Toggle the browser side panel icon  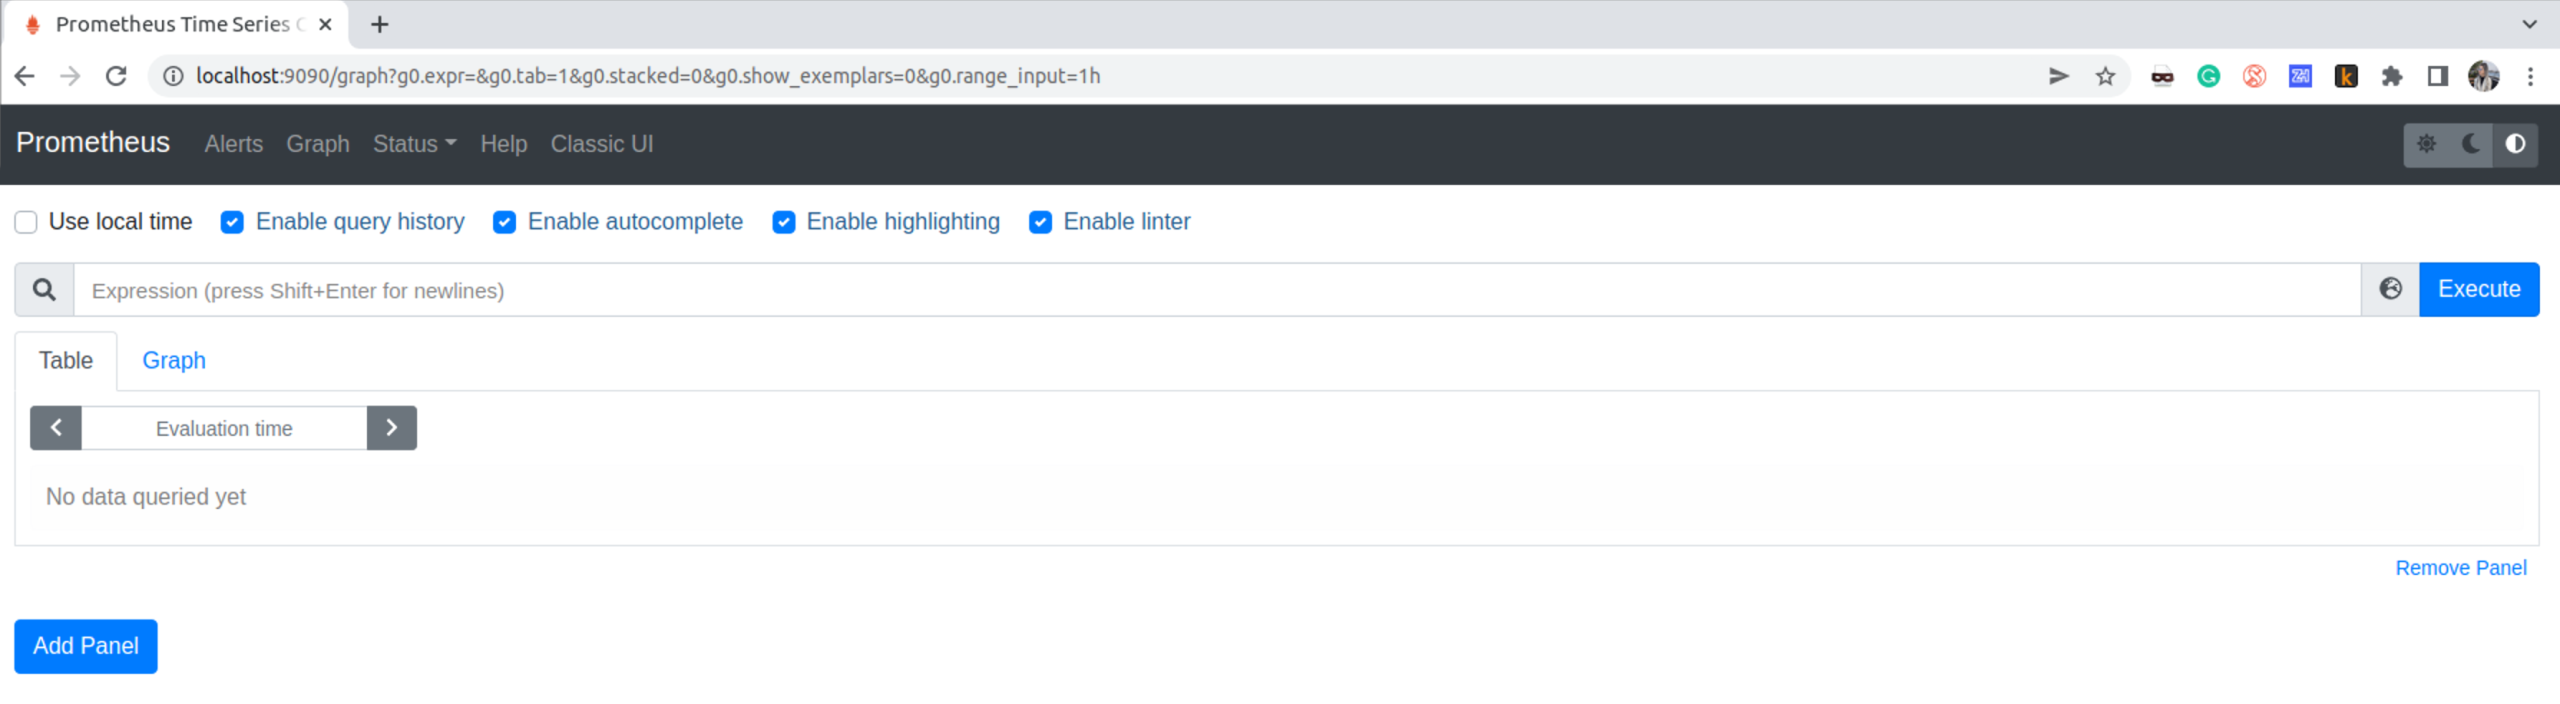[2438, 76]
